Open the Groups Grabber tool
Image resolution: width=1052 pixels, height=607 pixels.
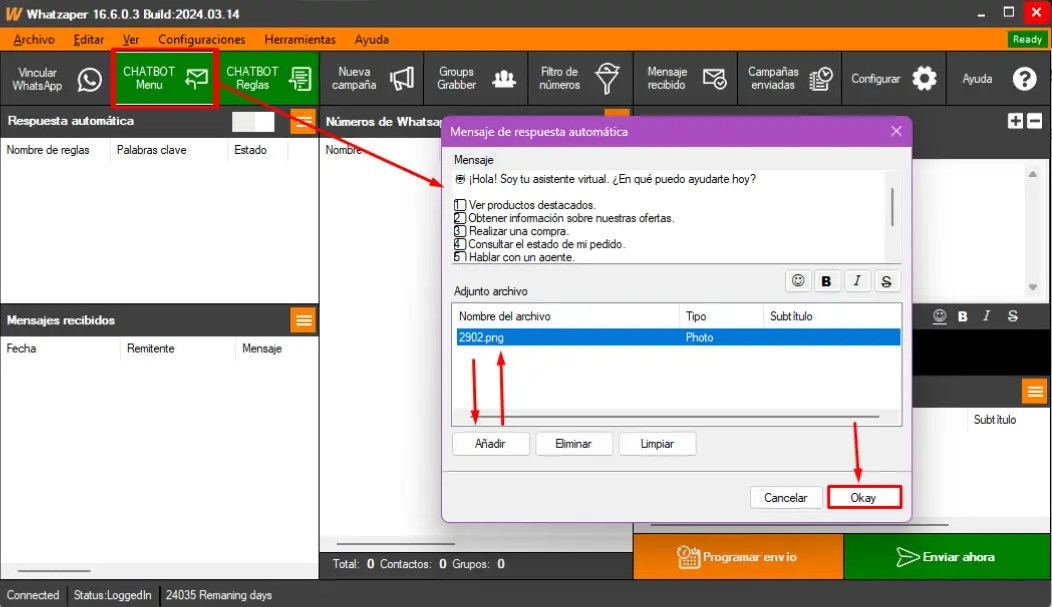475,78
